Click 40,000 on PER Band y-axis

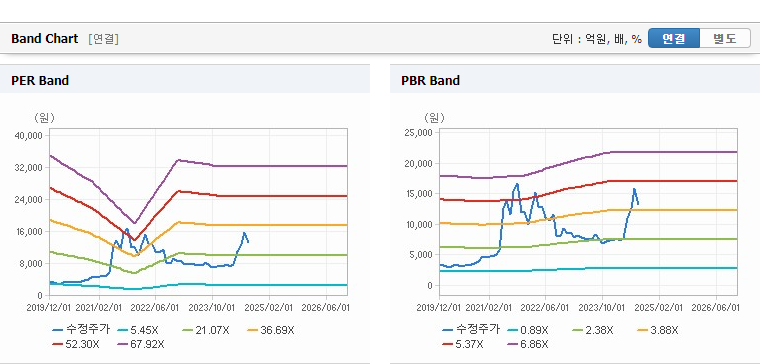[30, 135]
